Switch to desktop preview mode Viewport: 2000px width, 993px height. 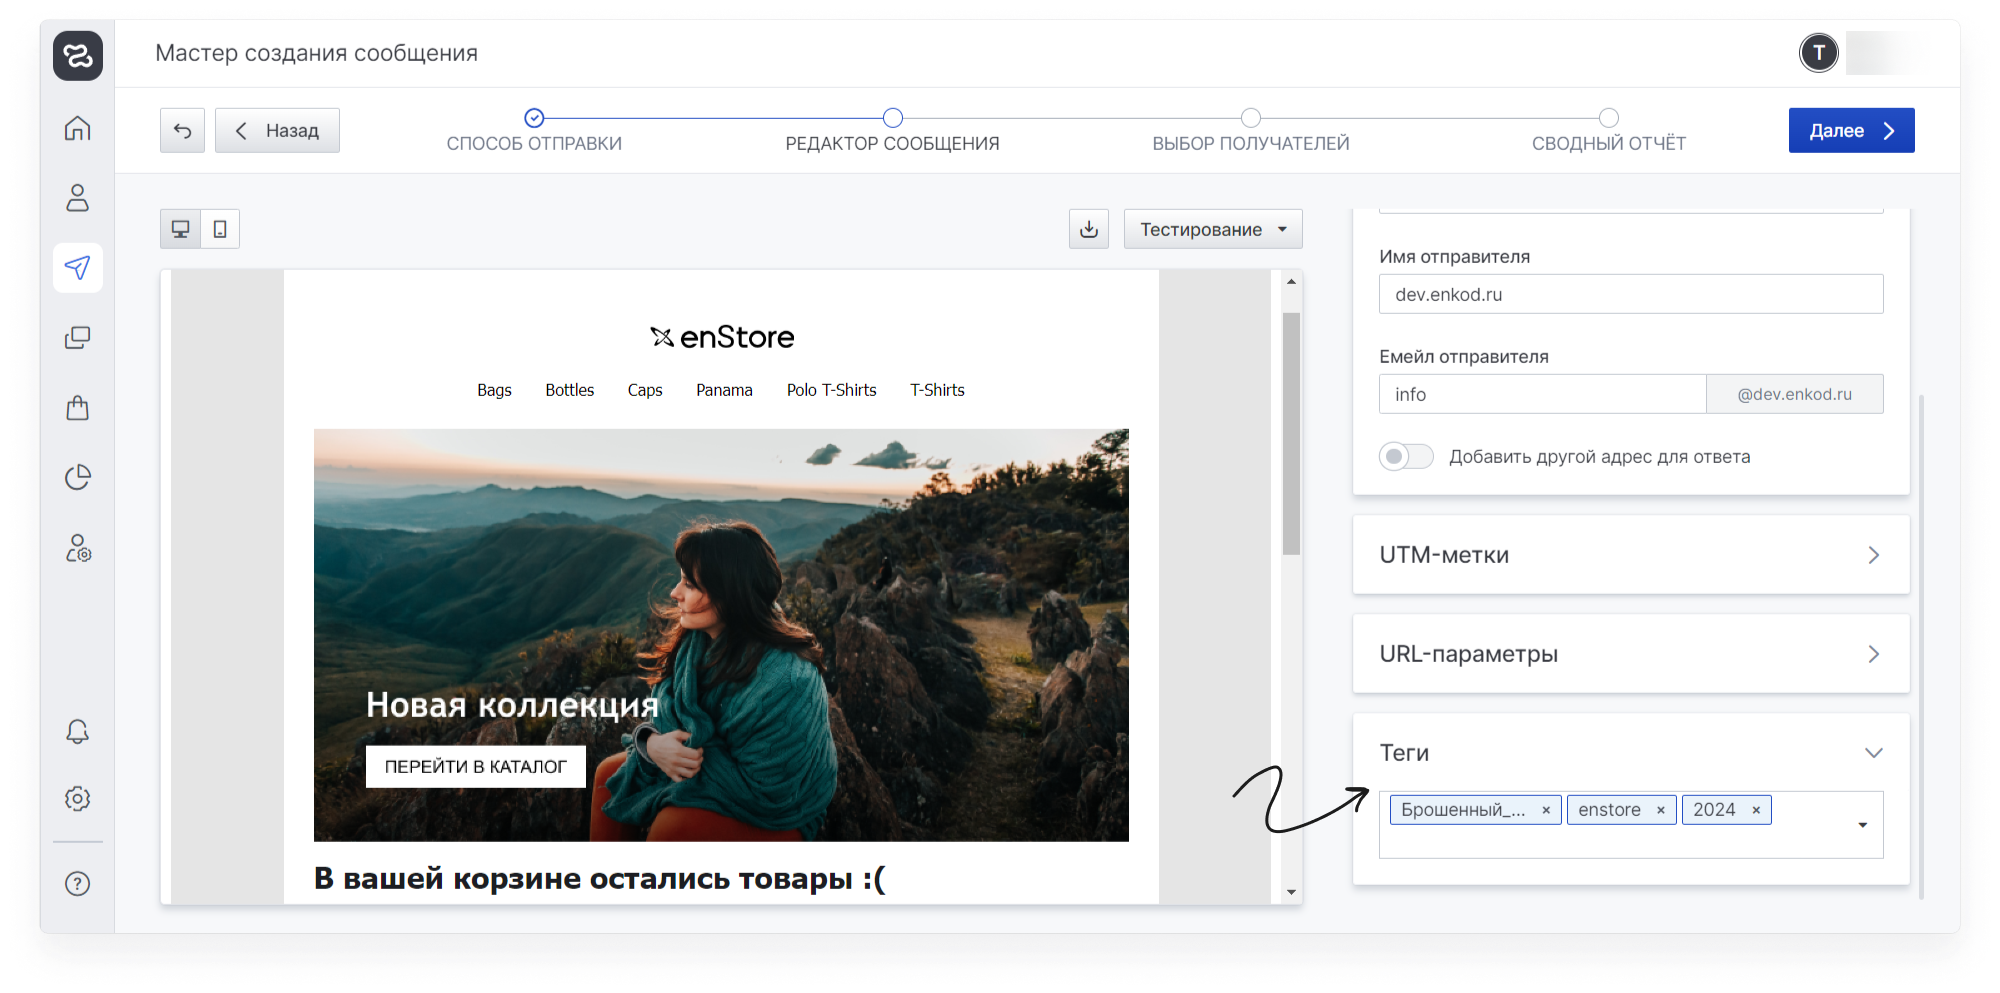180,229
